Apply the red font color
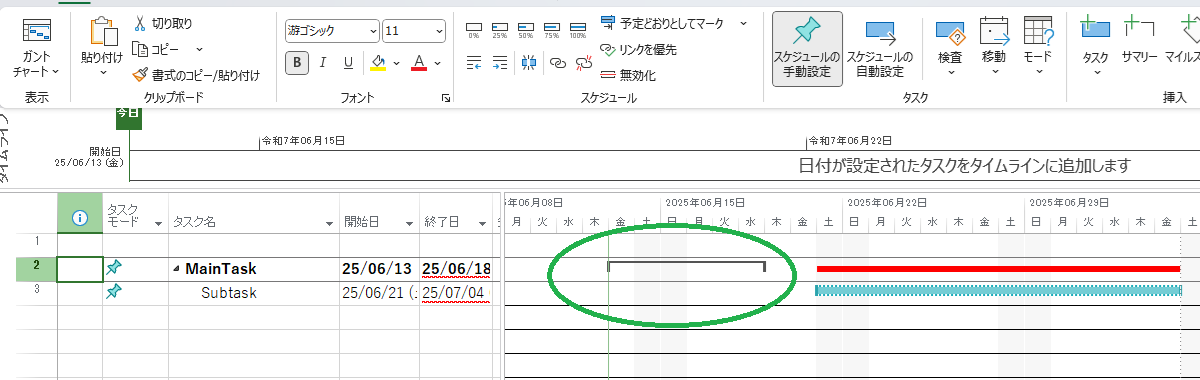 pos(419,63)
